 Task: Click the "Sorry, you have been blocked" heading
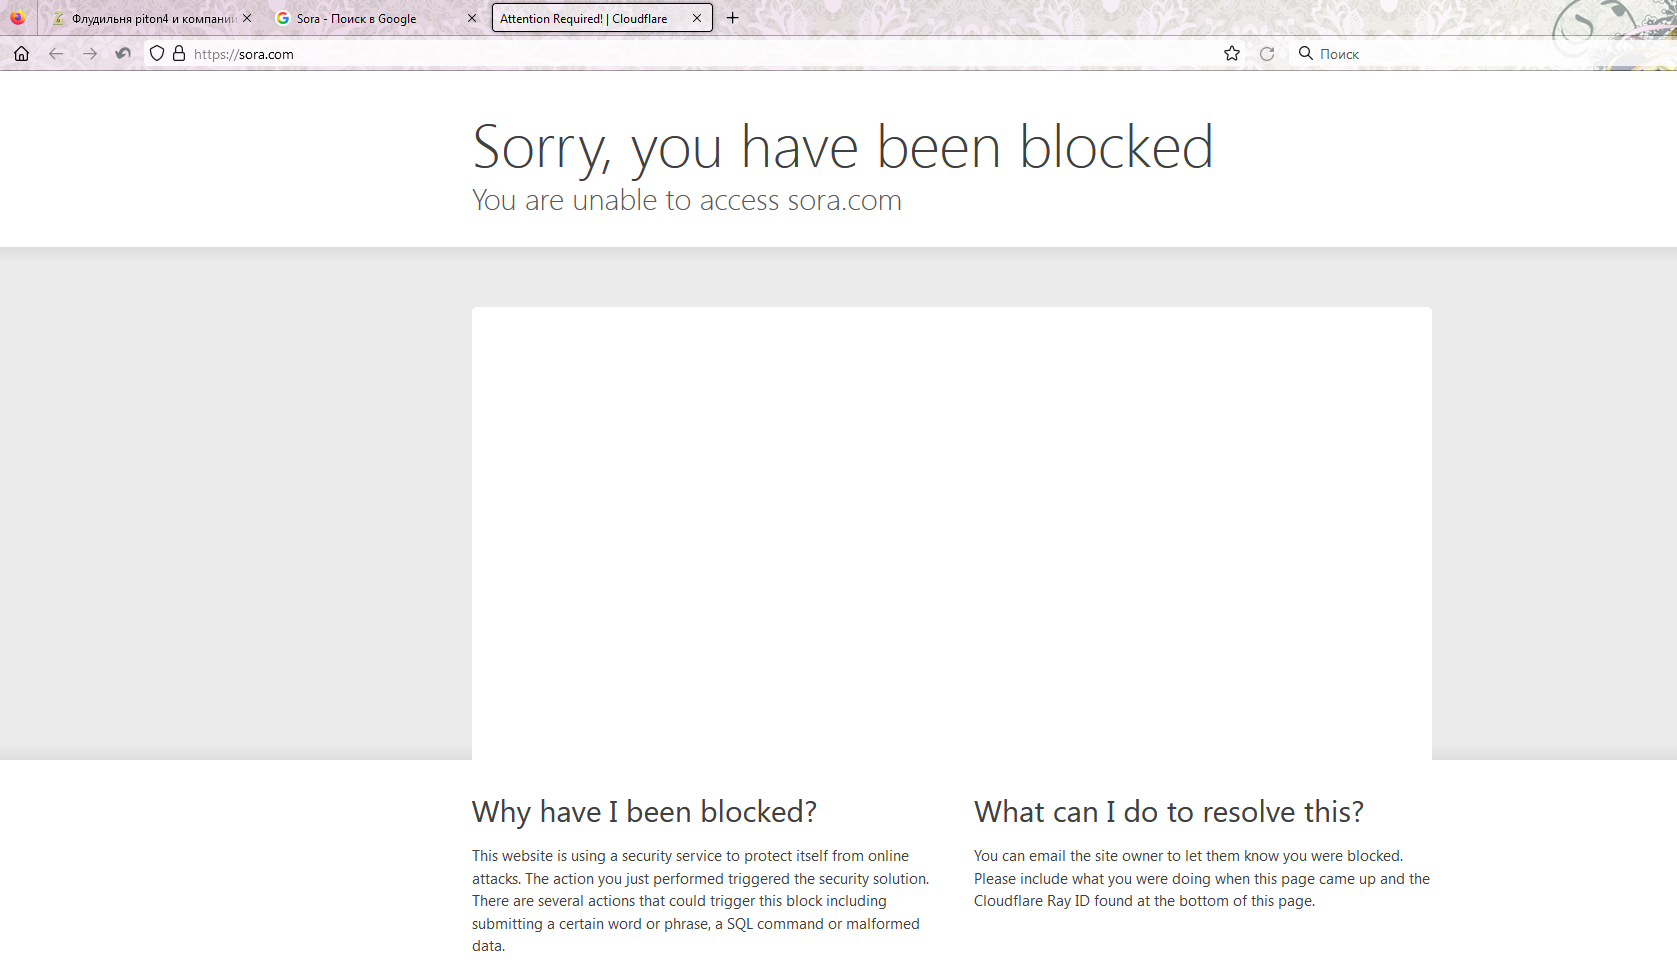click(x=843, y=147)
